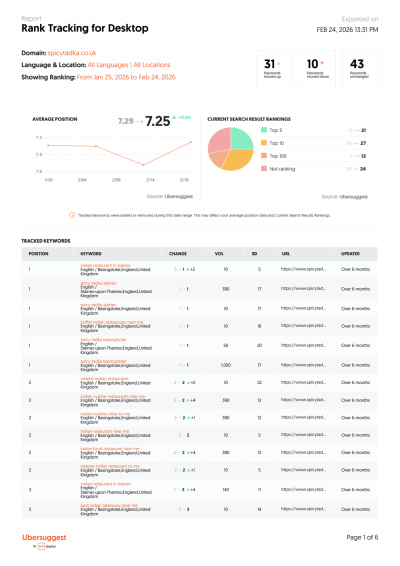Open 'indian restaurant in staines' keyword at position 3
Screen dimensions: 400x566
(x=105, y=484)
